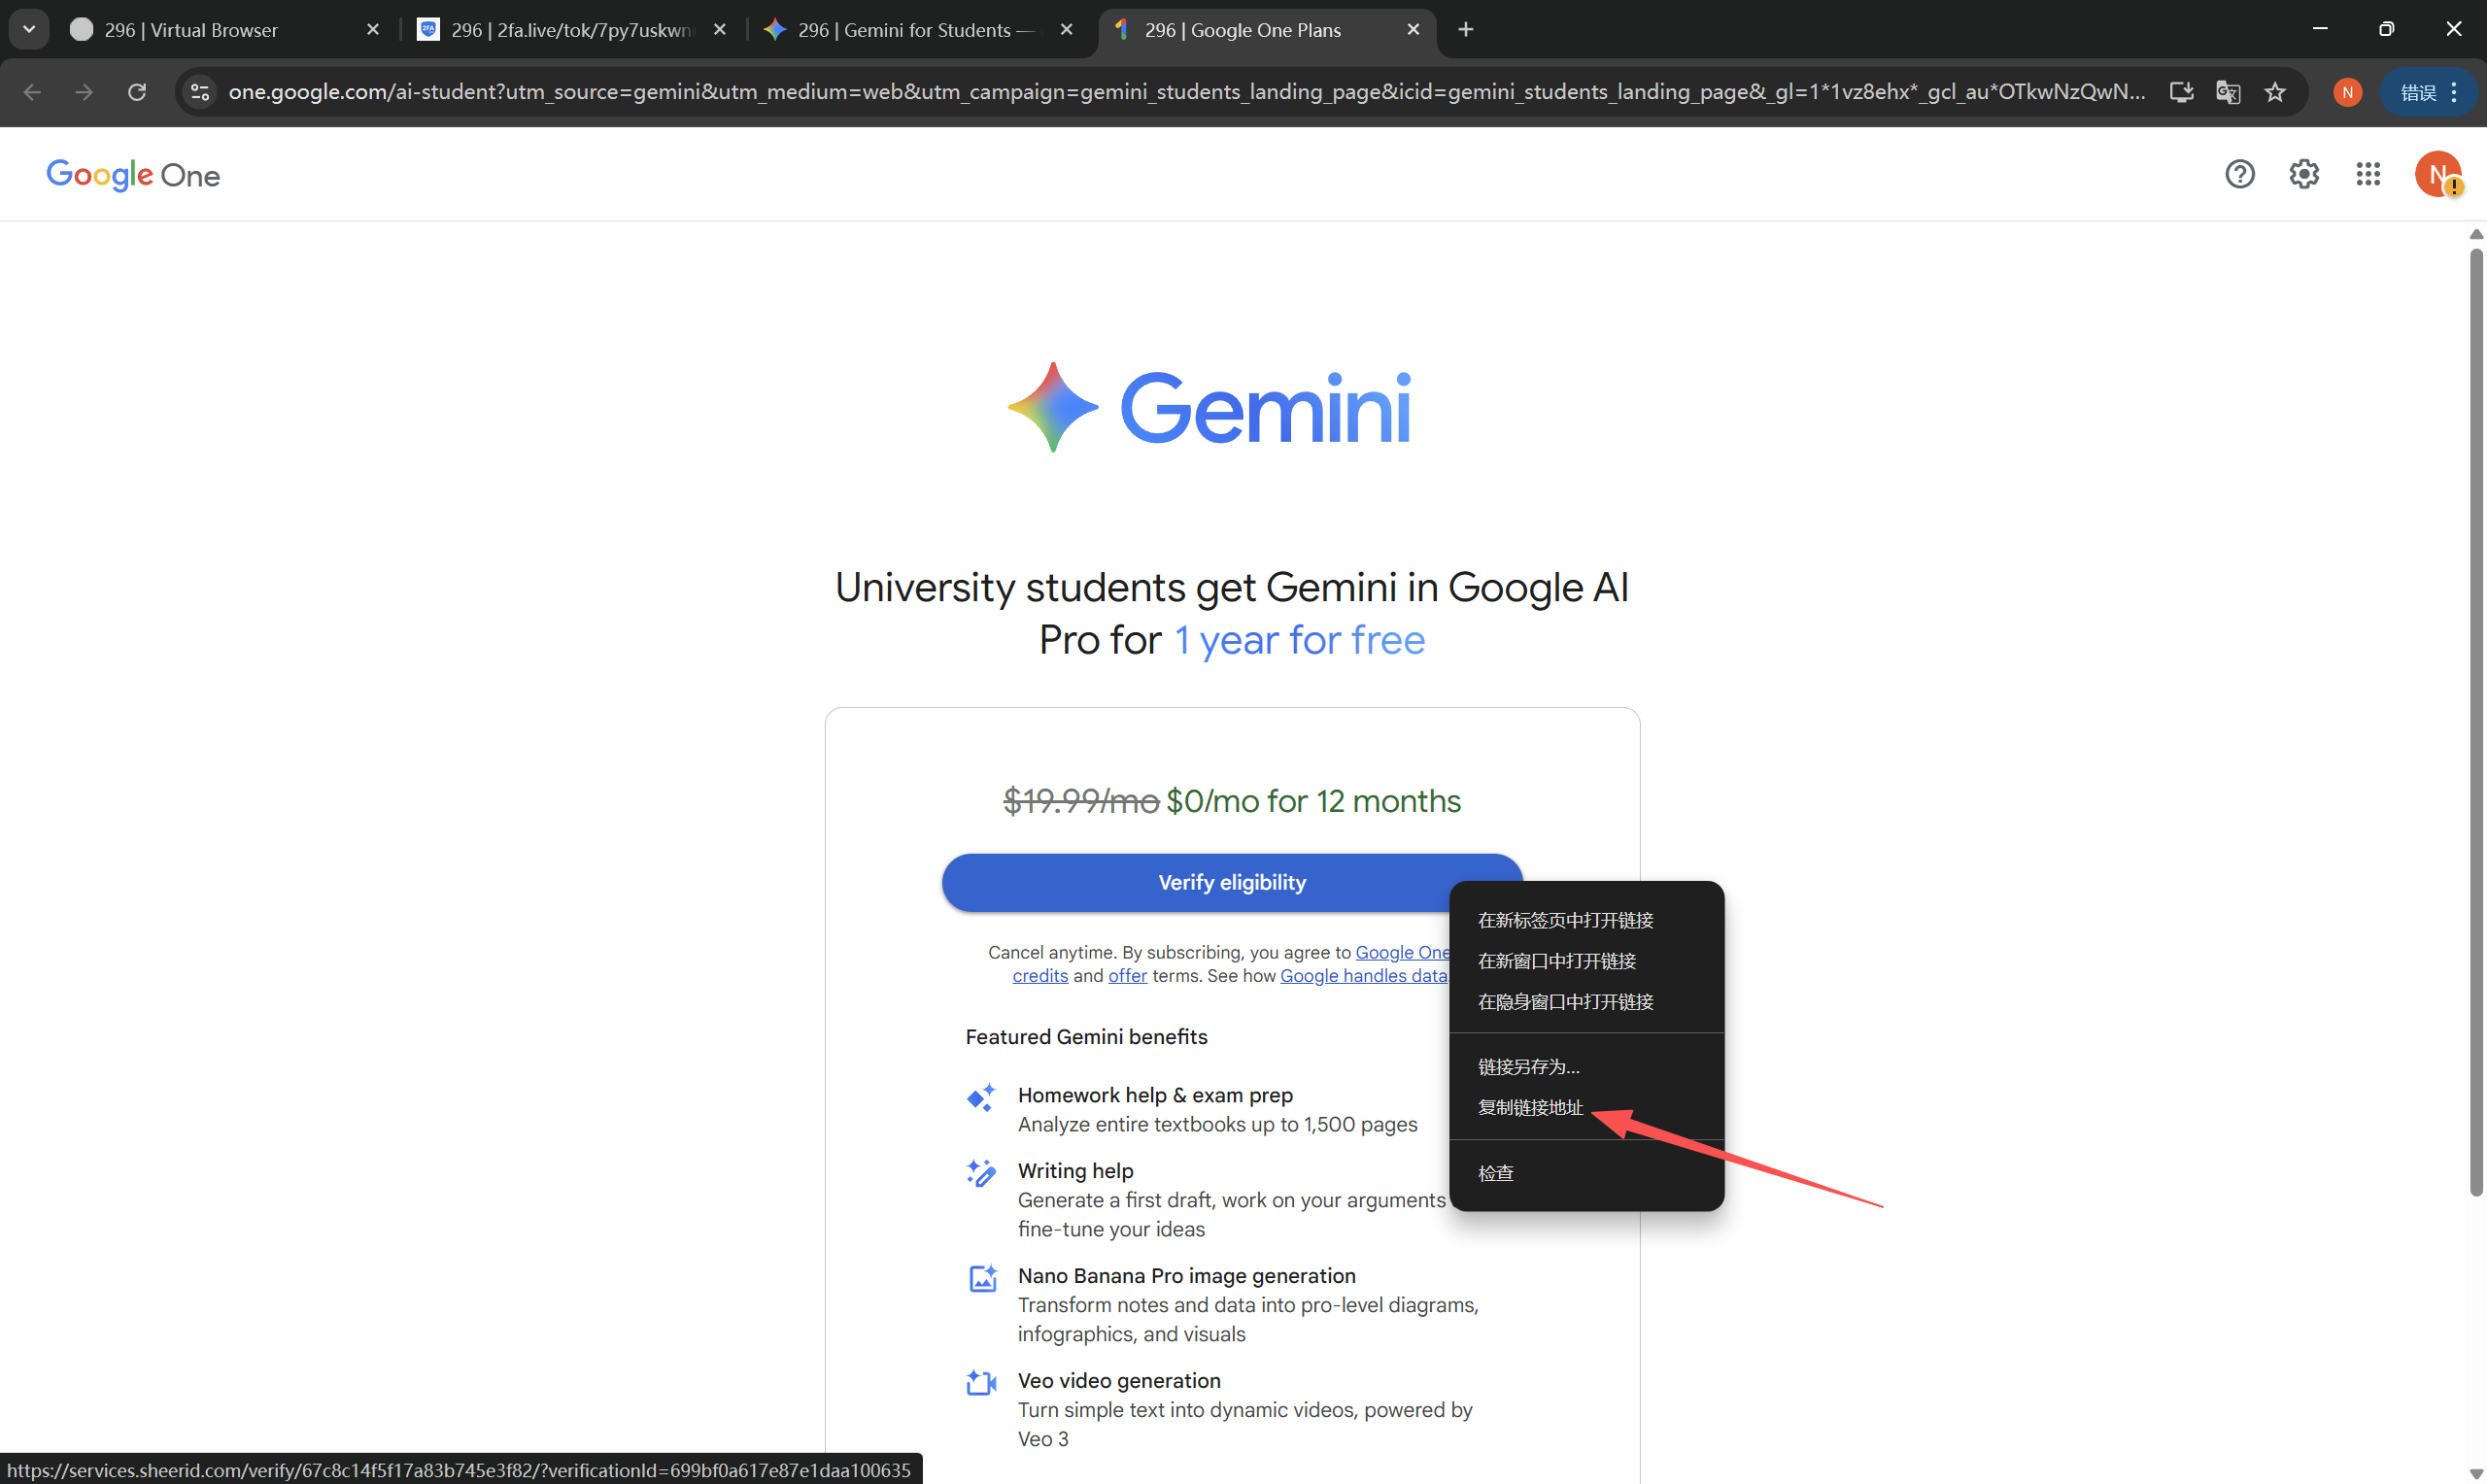Screen dimensions: 2487x1484
Task: Click the install app icon in address bar
Action: [2181, 92]
